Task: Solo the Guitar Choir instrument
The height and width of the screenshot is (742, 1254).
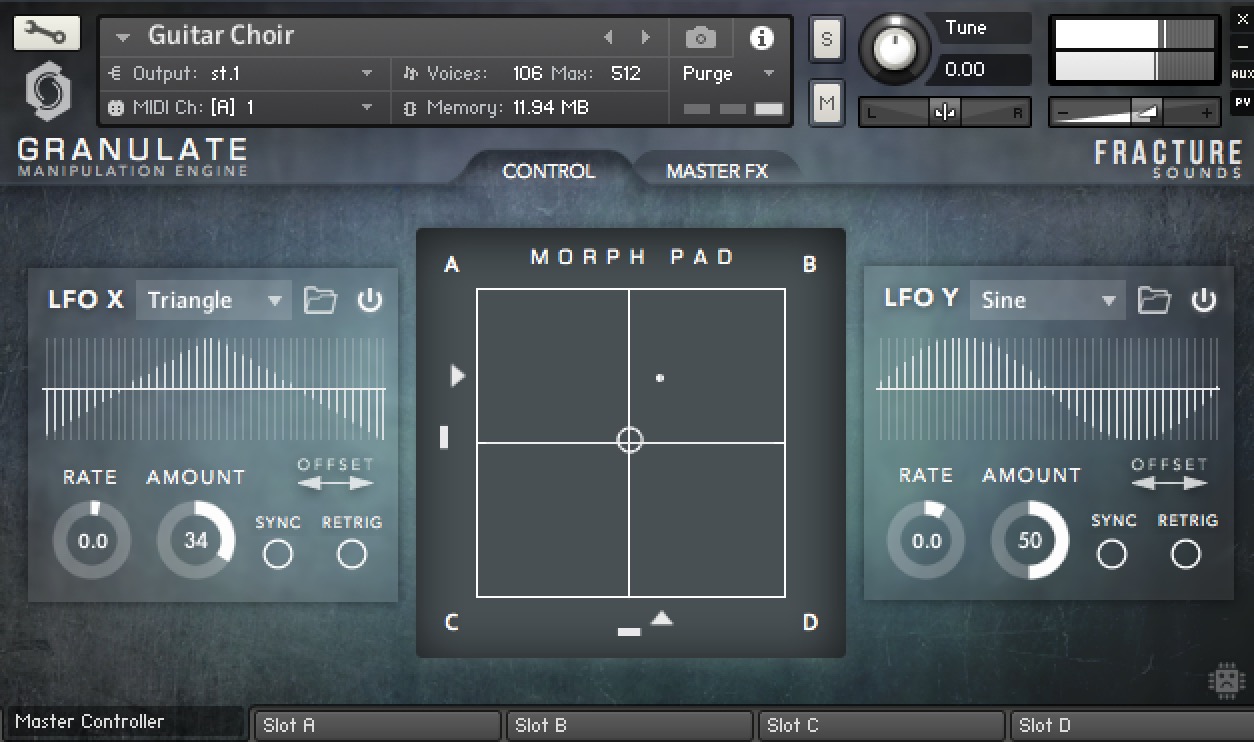Action: pyautogui.click(x=826, y=38)
